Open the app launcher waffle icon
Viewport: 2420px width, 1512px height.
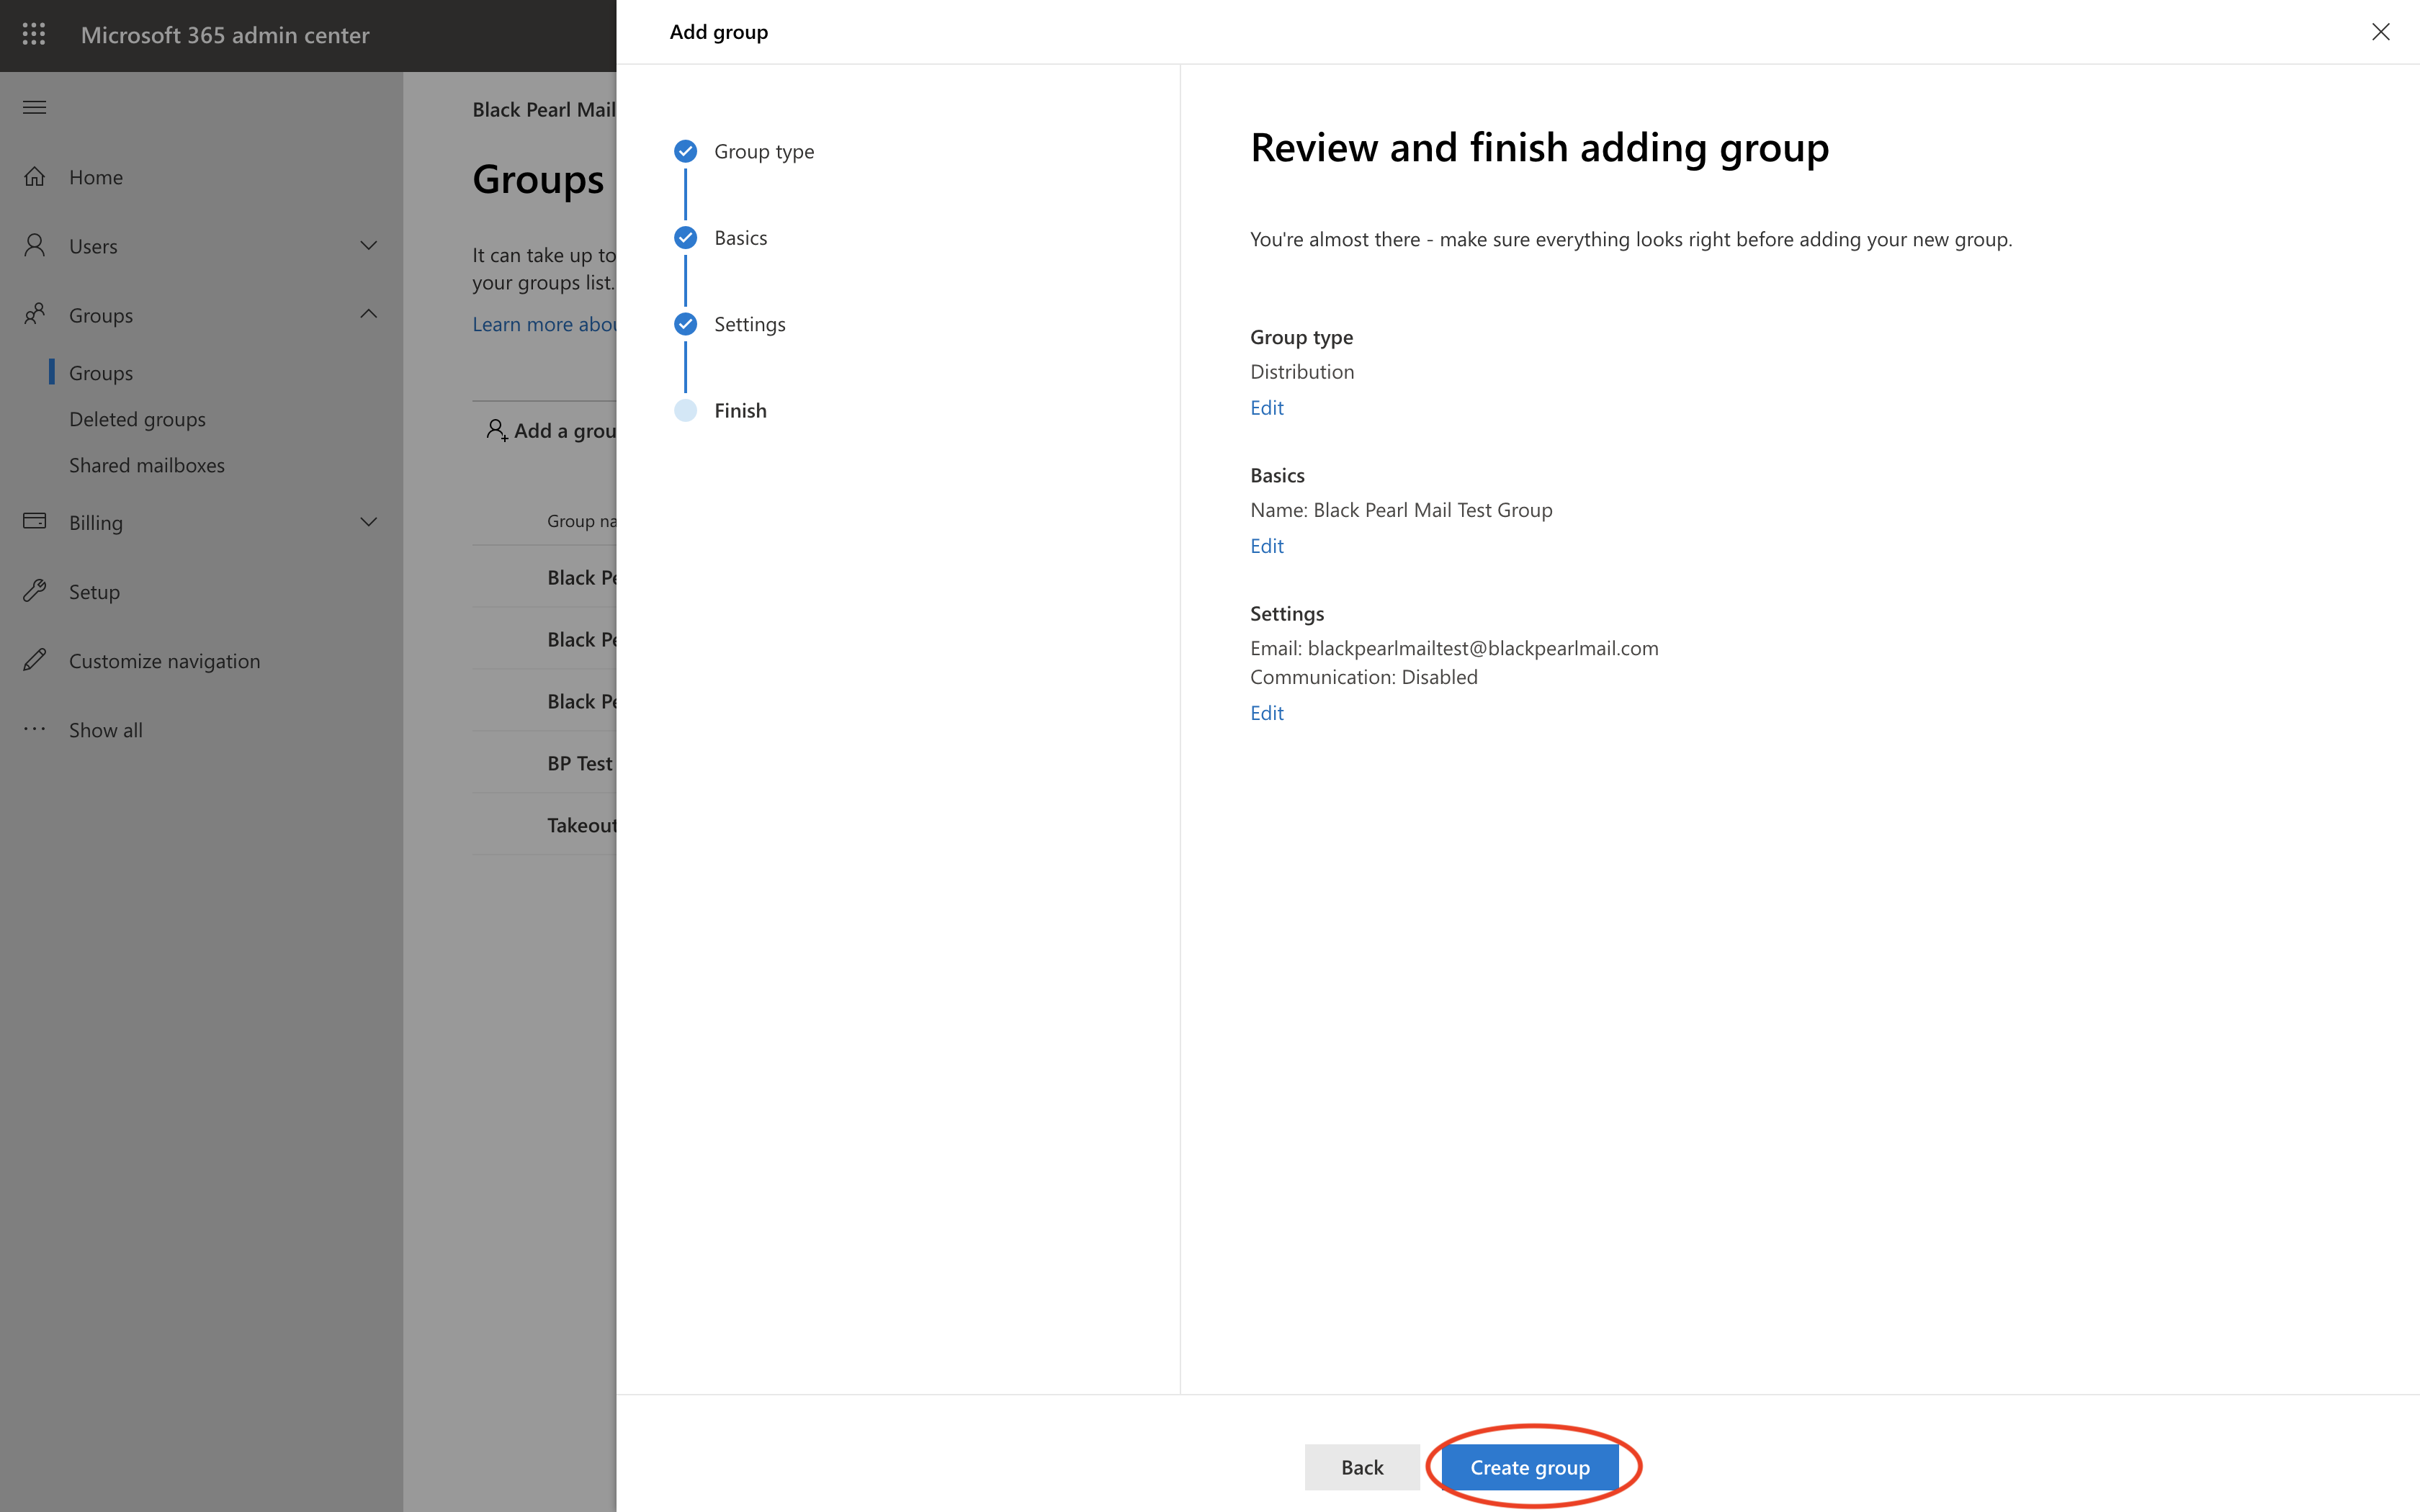point(34,35)
